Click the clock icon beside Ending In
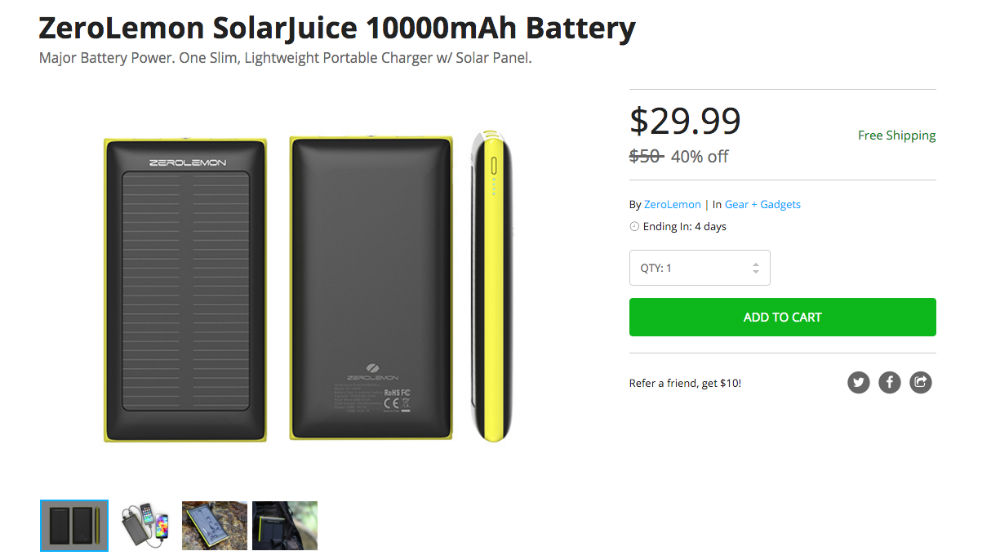 (634, 227)
